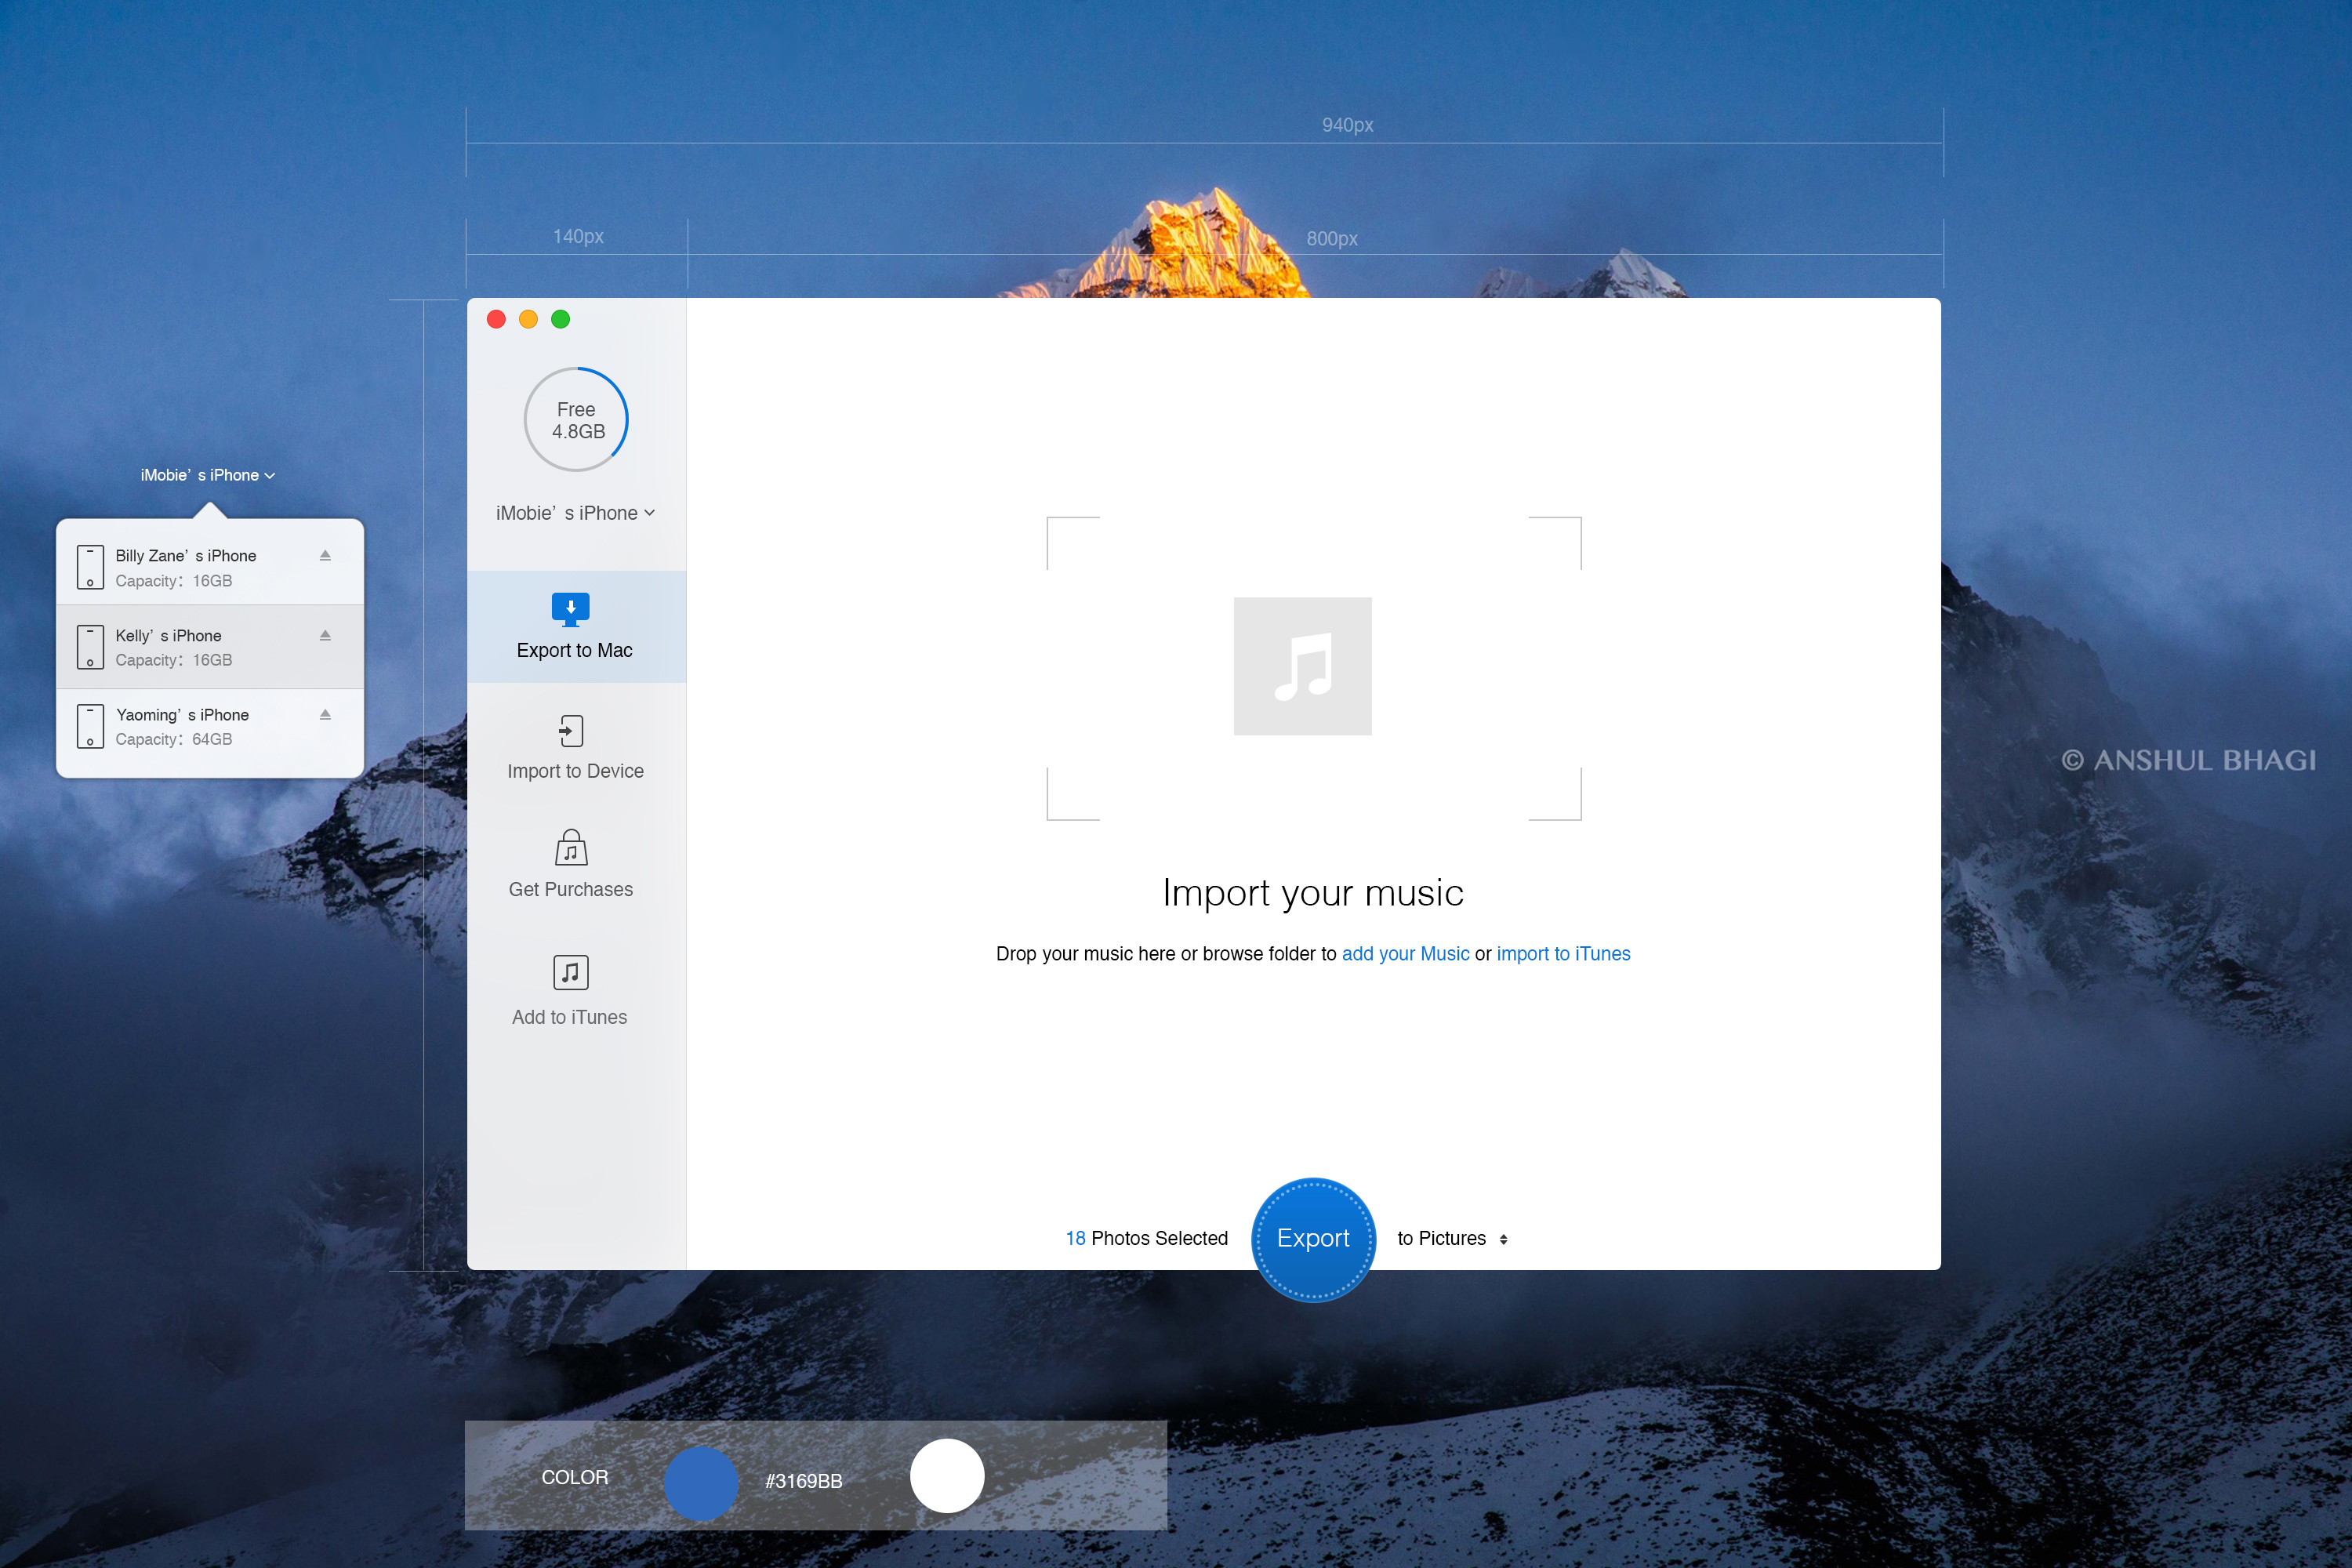Click the 'COLOR' label text
2352x1568 pixels.
click(574, 1477)
